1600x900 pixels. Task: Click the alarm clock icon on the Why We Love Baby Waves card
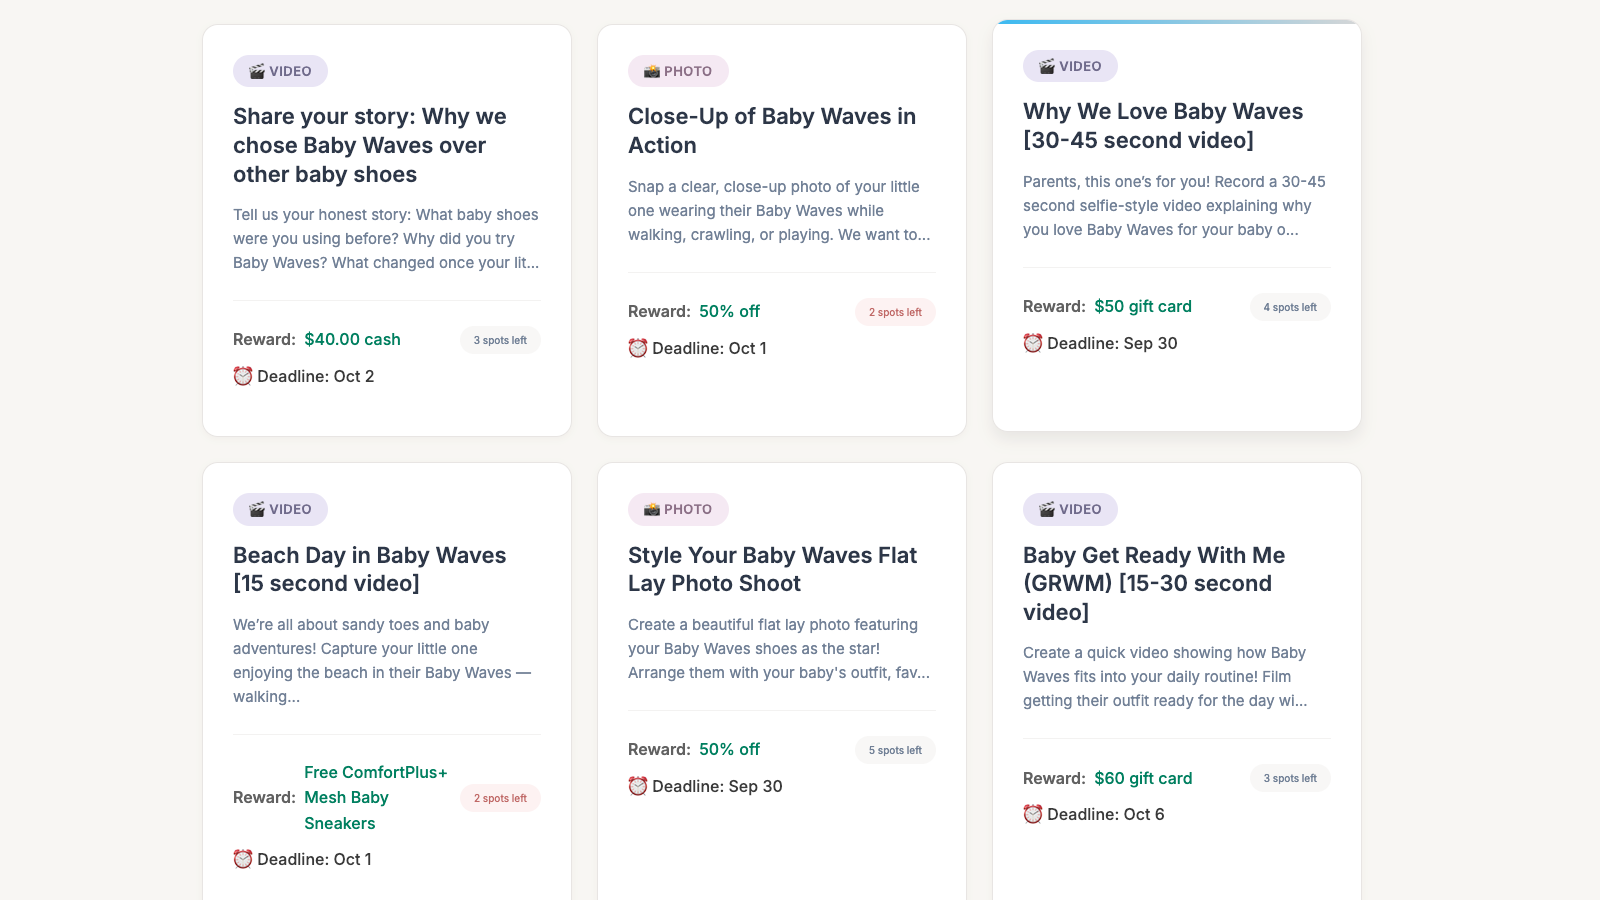point(1033,343)
